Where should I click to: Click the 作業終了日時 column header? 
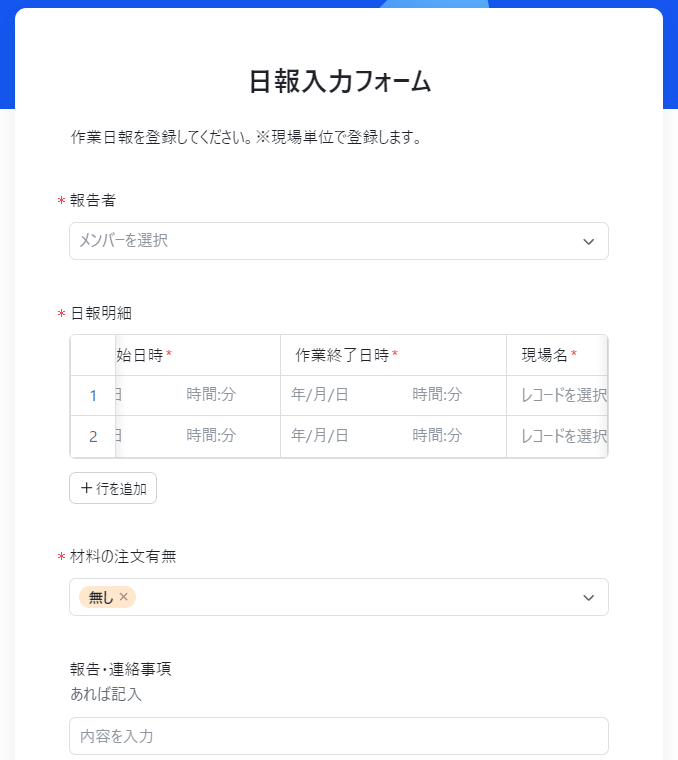click(341, 355)
